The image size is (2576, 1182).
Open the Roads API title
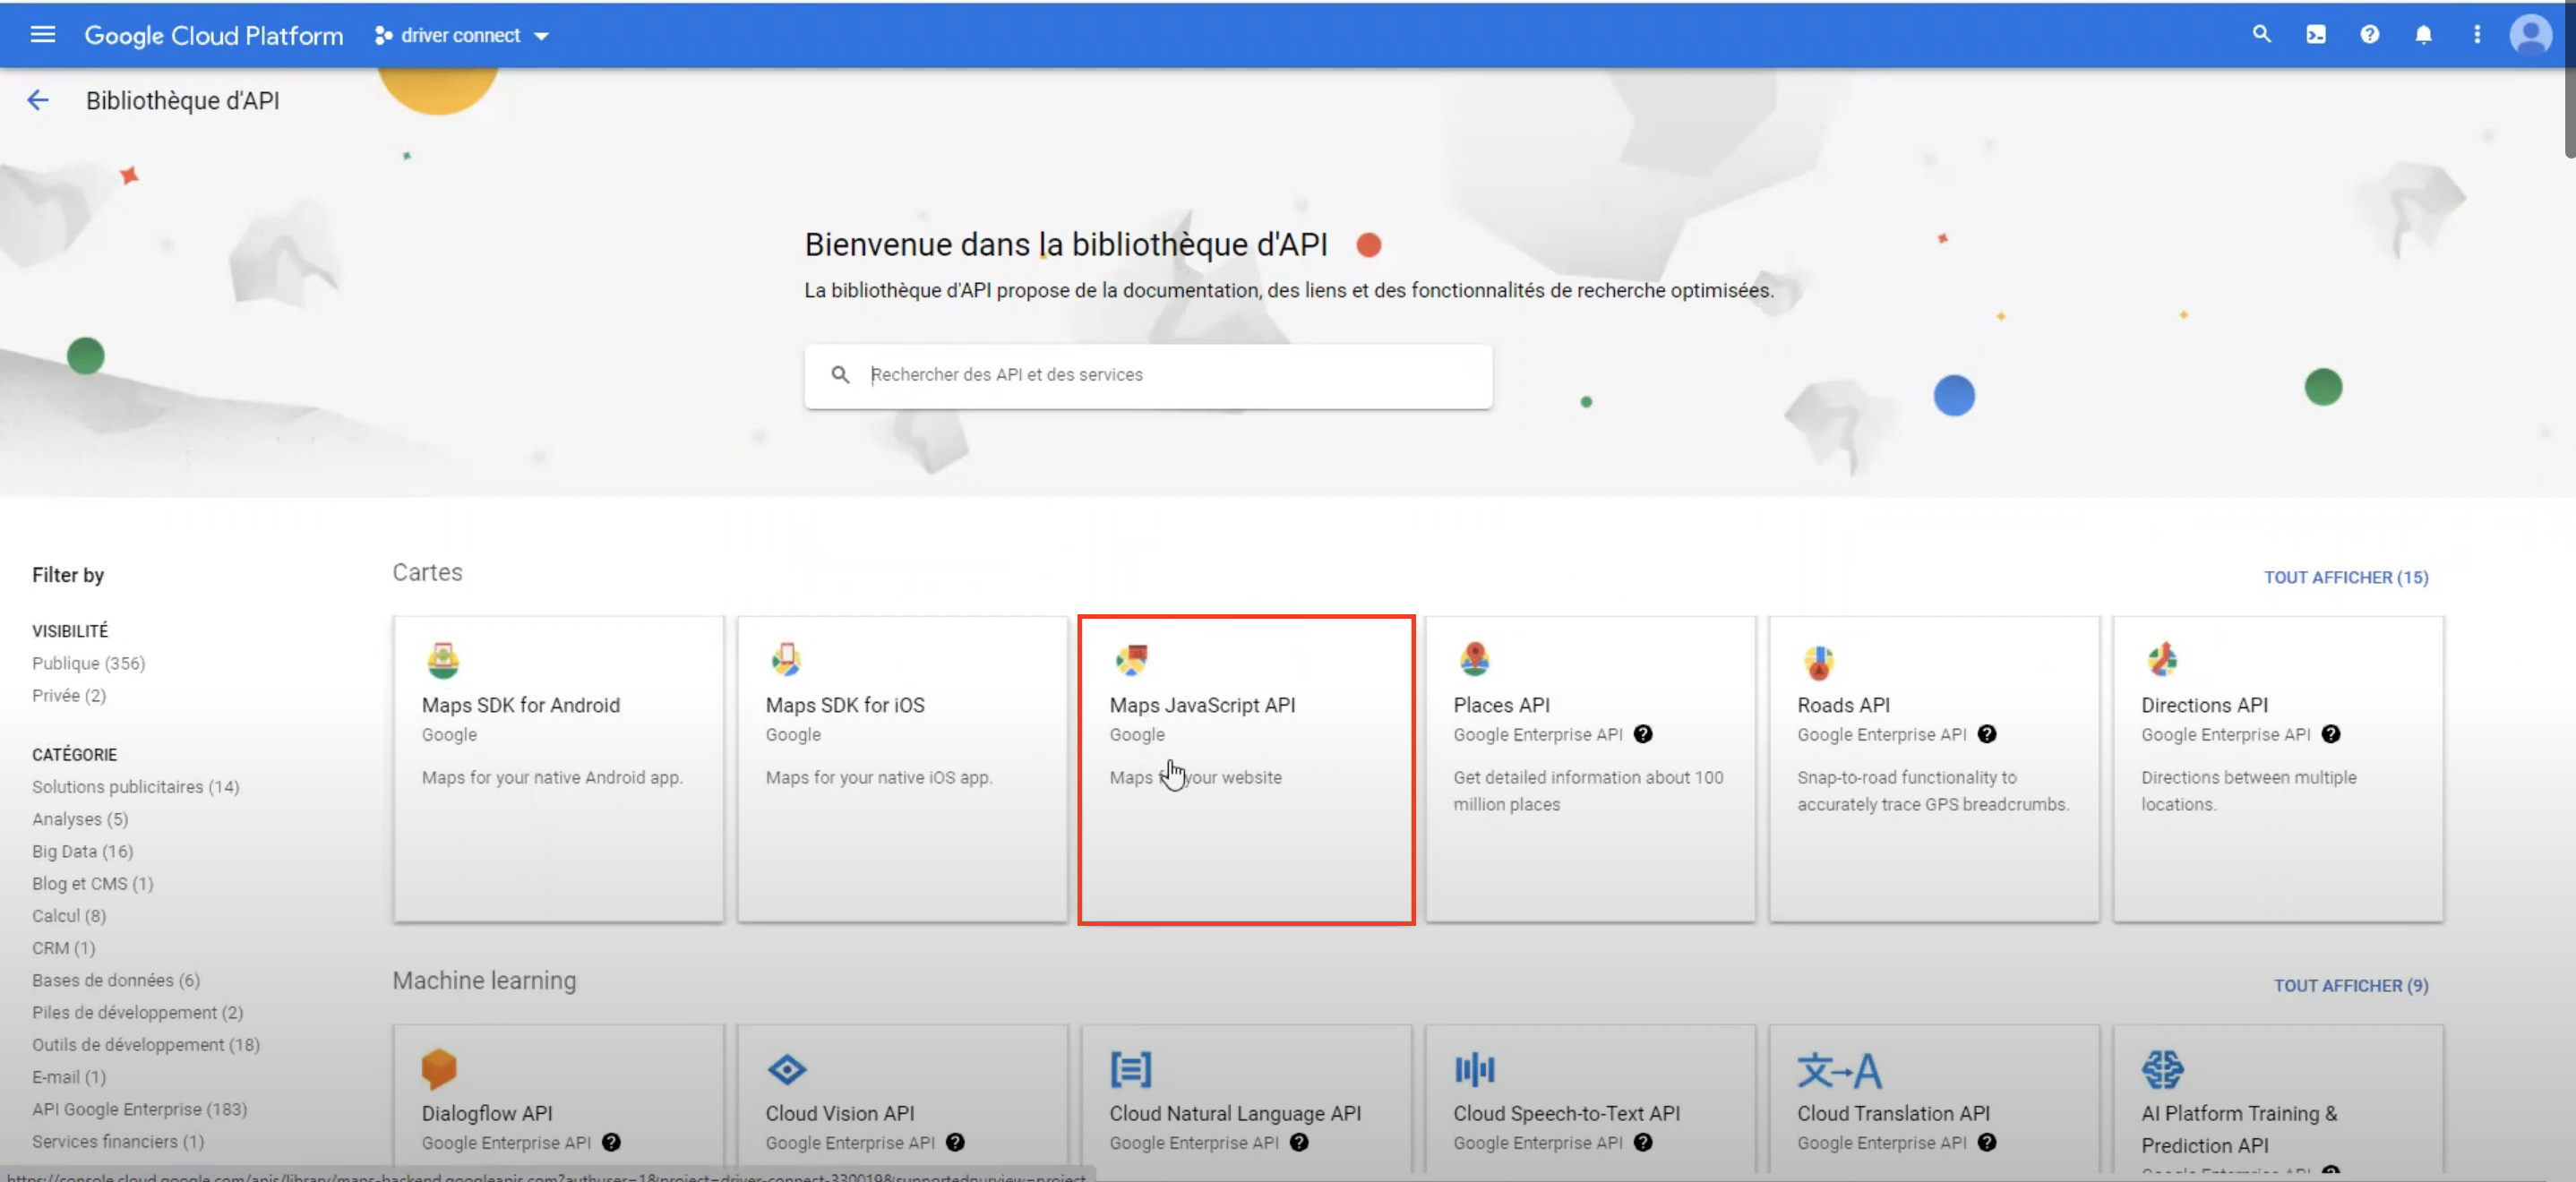1843,705
